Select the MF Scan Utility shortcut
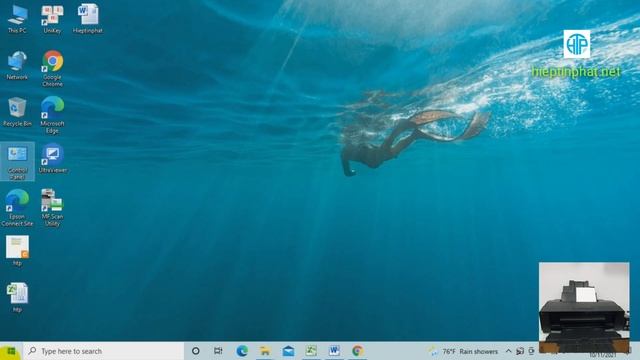Image resolution: width=640 pixels, height=360 pixels. click(x=52, y=207)
